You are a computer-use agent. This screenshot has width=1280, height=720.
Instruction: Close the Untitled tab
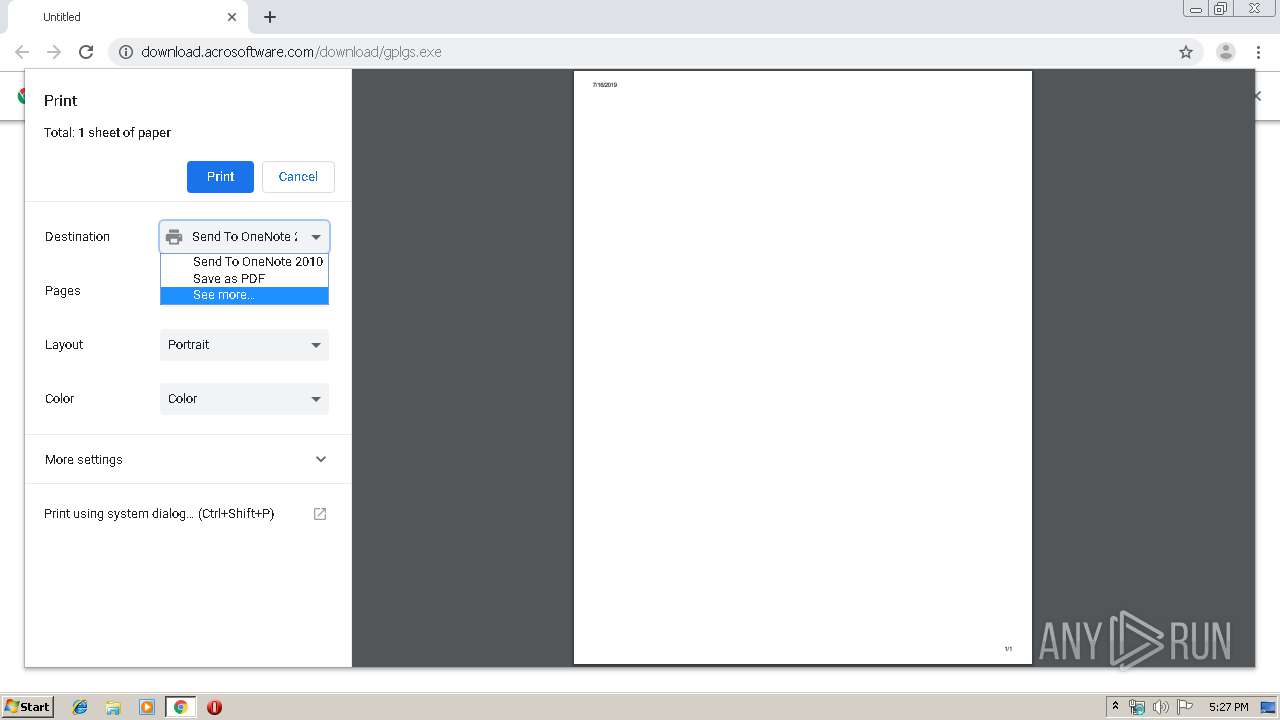tap(232, 17)
